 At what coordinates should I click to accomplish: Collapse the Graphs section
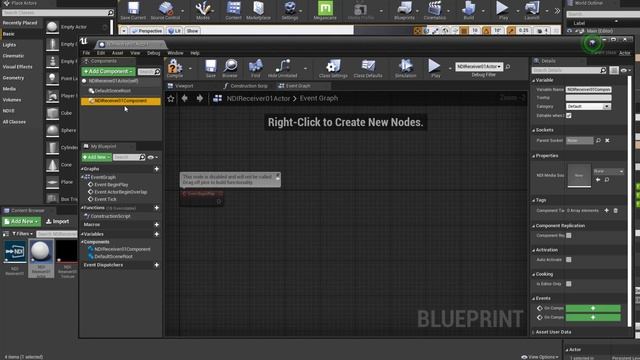[82, 169]
